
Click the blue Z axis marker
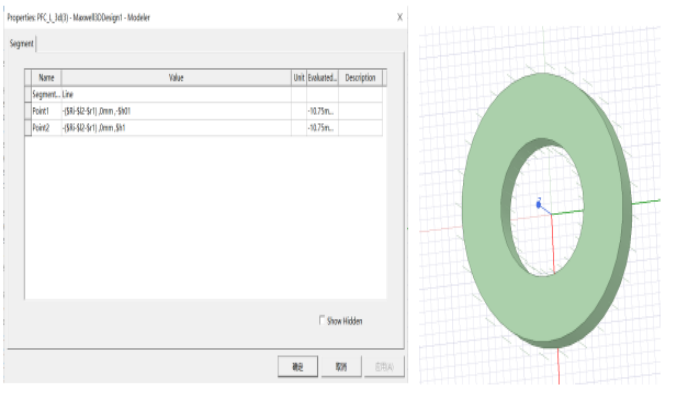coord(538,204)
